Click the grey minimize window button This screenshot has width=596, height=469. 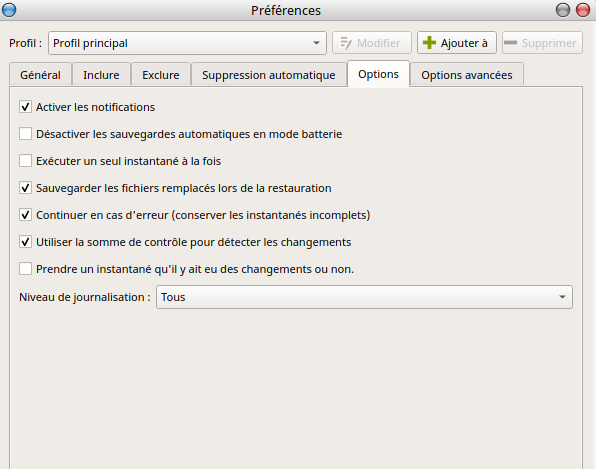coord(563,10)
